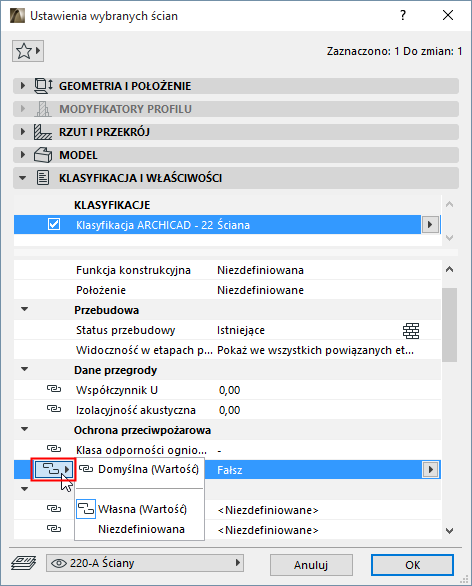
Task: Click the Model panel cube icon
Action: click(x=43, y=155)
